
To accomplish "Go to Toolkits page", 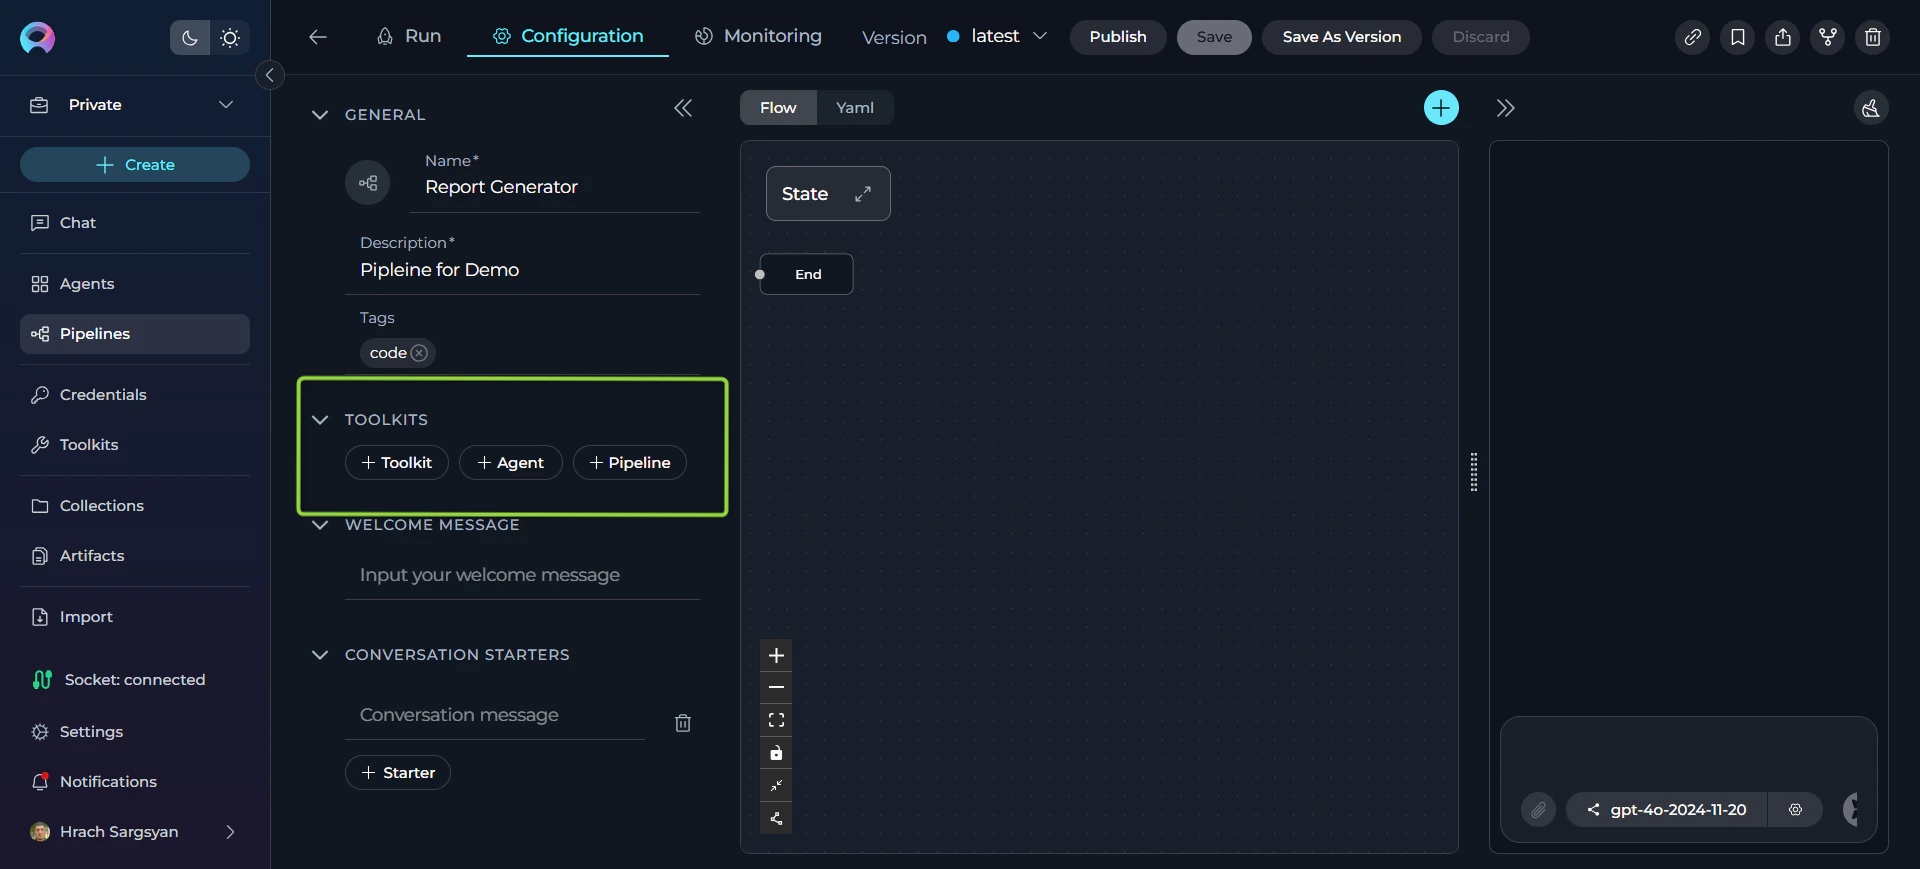I will [135, 445].
